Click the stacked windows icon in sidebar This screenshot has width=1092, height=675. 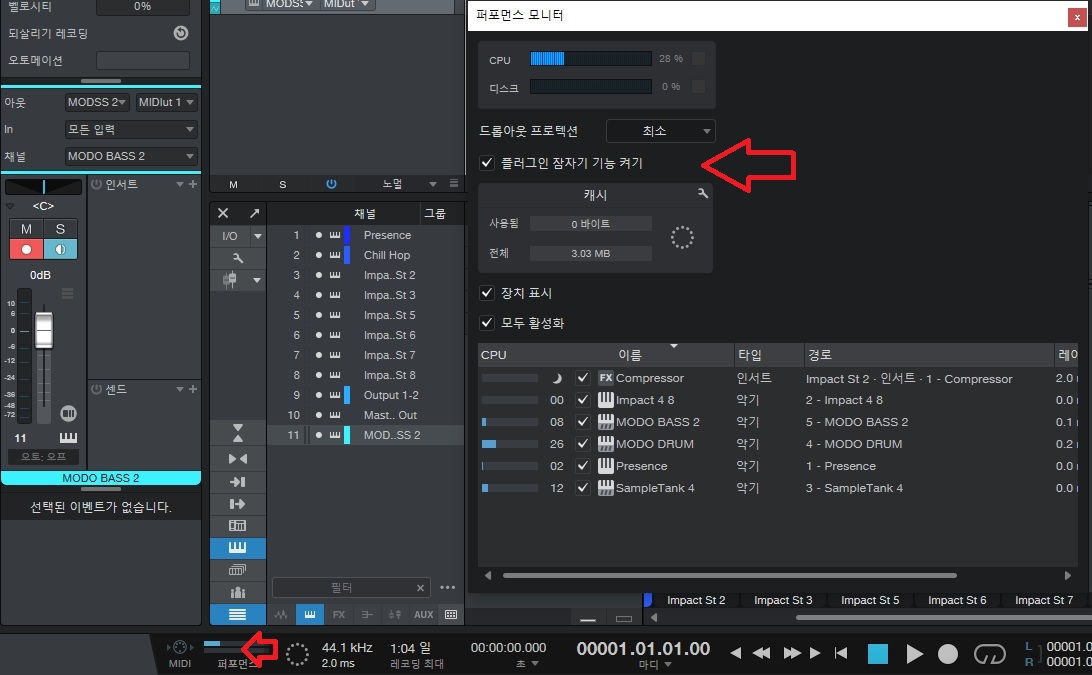pyautogui.click(x=237, y=571)
